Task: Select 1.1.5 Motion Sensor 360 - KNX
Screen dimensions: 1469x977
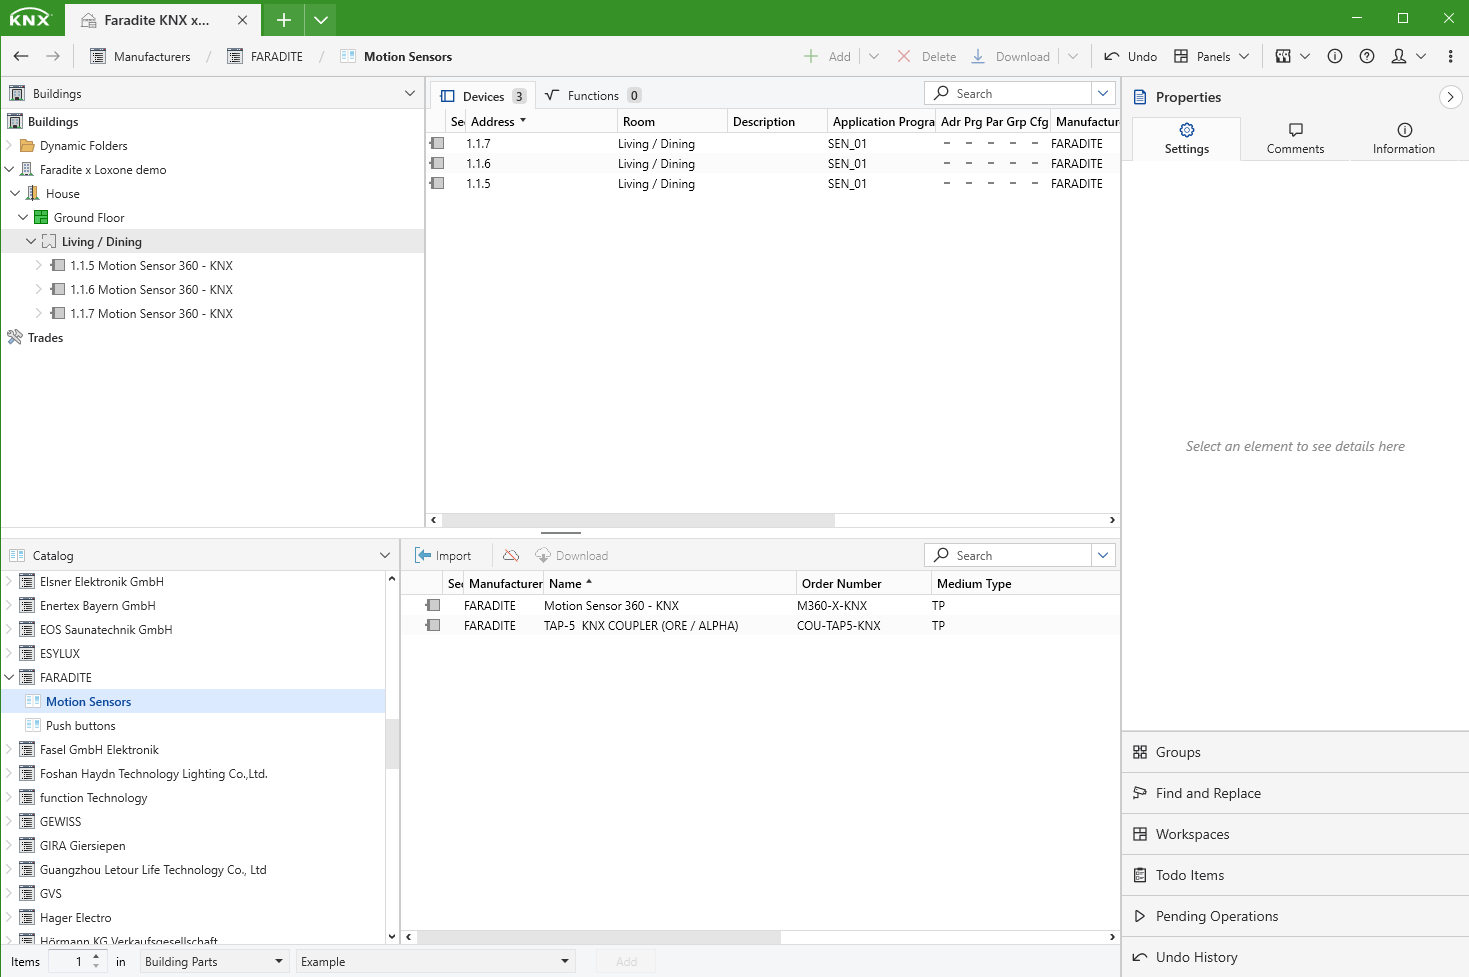Action: click(151, 265)
